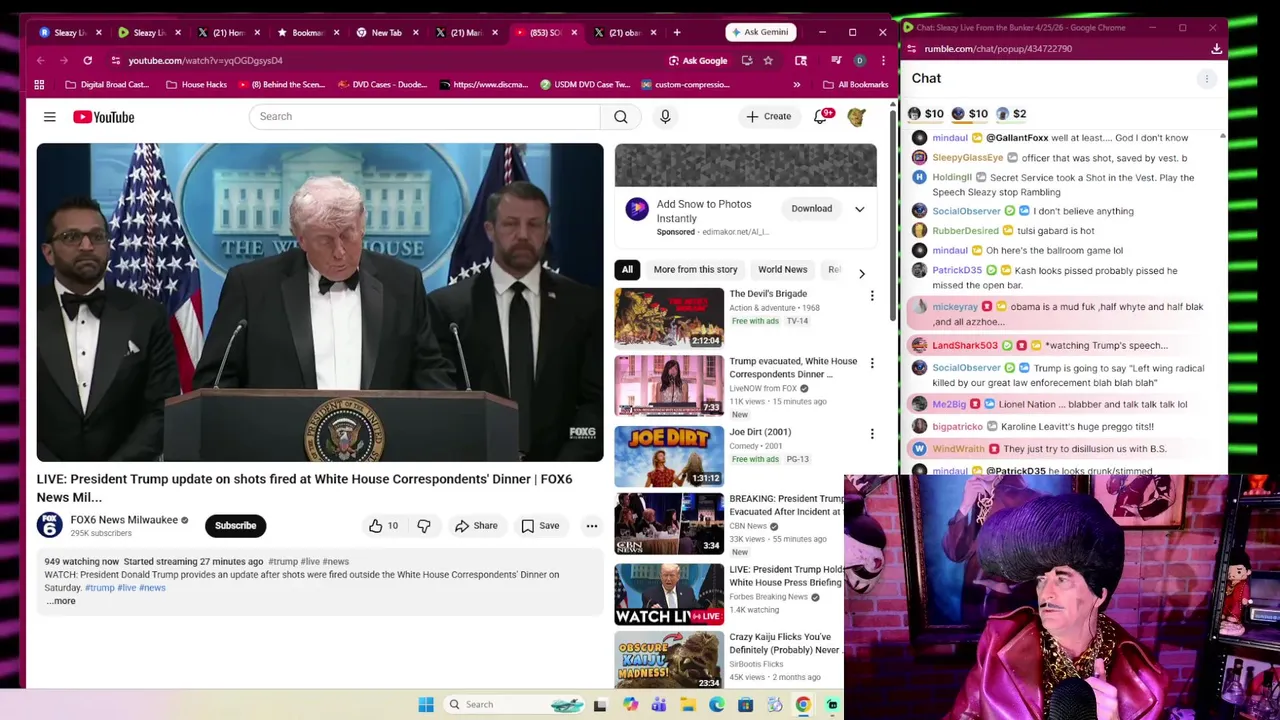Click SleepyGassEye username in chat

pos(967,158)
